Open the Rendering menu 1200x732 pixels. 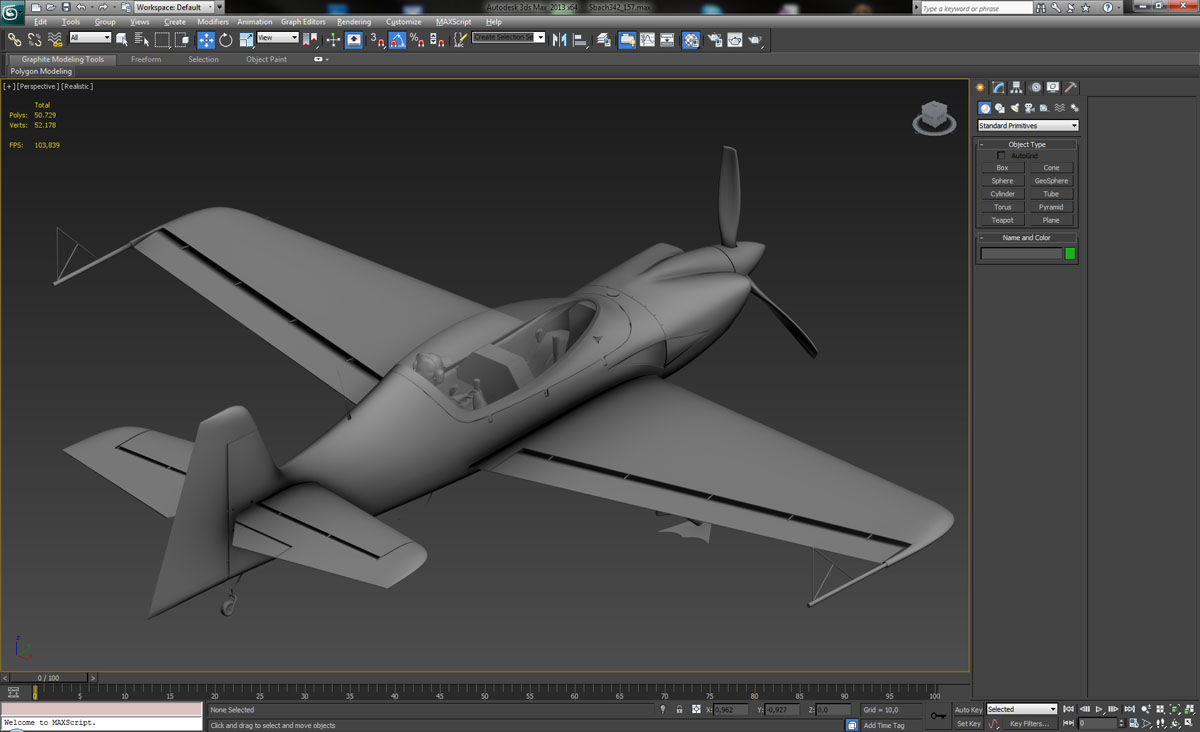click(353, 21)
